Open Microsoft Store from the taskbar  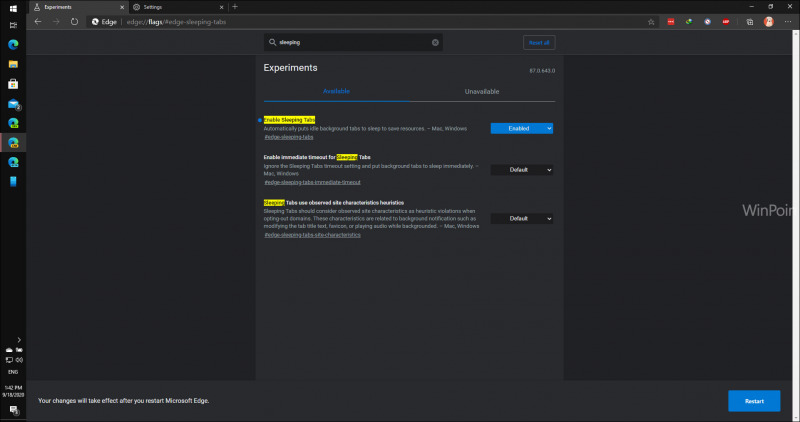[13, 84]
